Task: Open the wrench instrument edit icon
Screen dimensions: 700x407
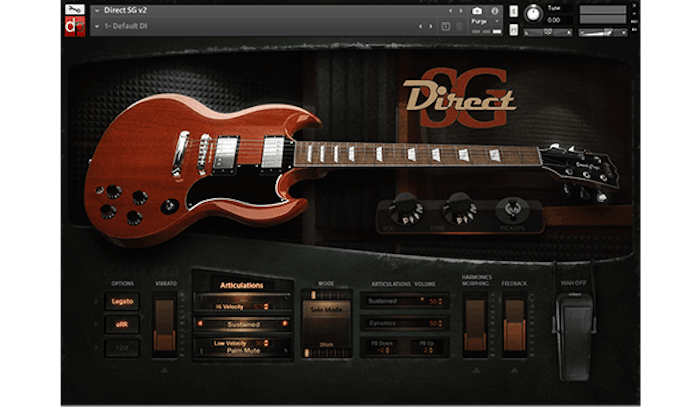Action: 75,9
